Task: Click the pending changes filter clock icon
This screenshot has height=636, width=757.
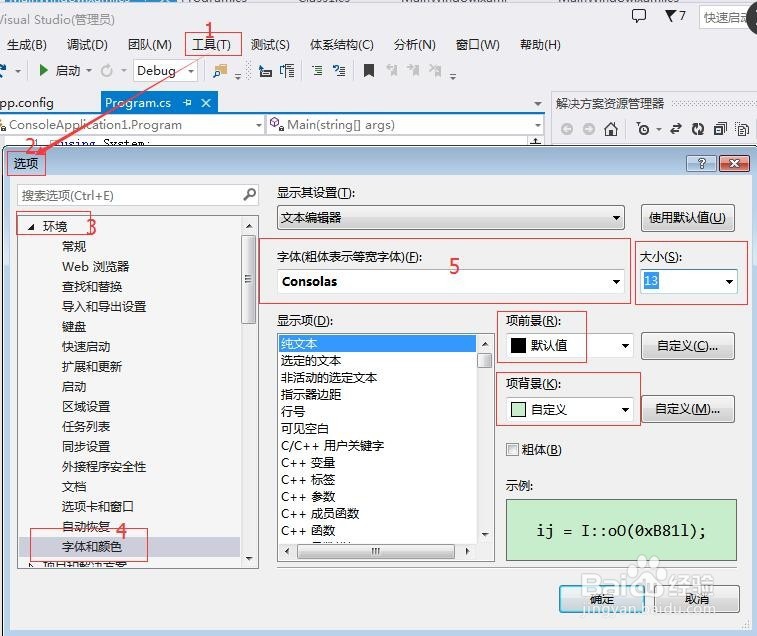Action: pos(643,129)
